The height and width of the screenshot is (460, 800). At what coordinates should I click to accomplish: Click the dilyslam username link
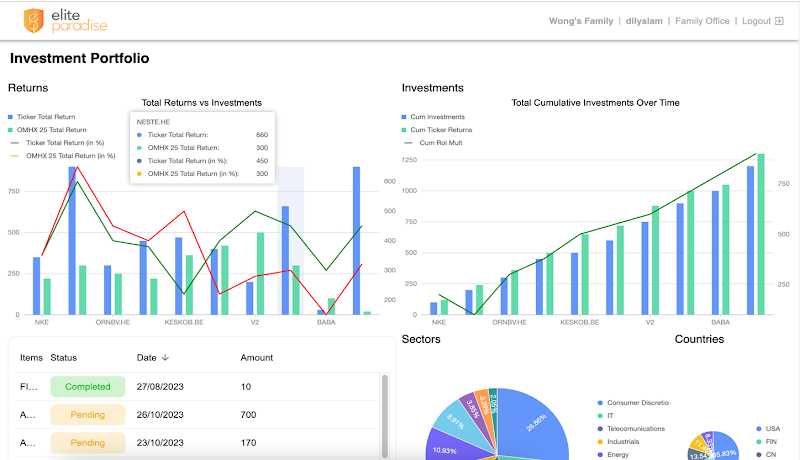pyautogui.click(x=646, y=21)
